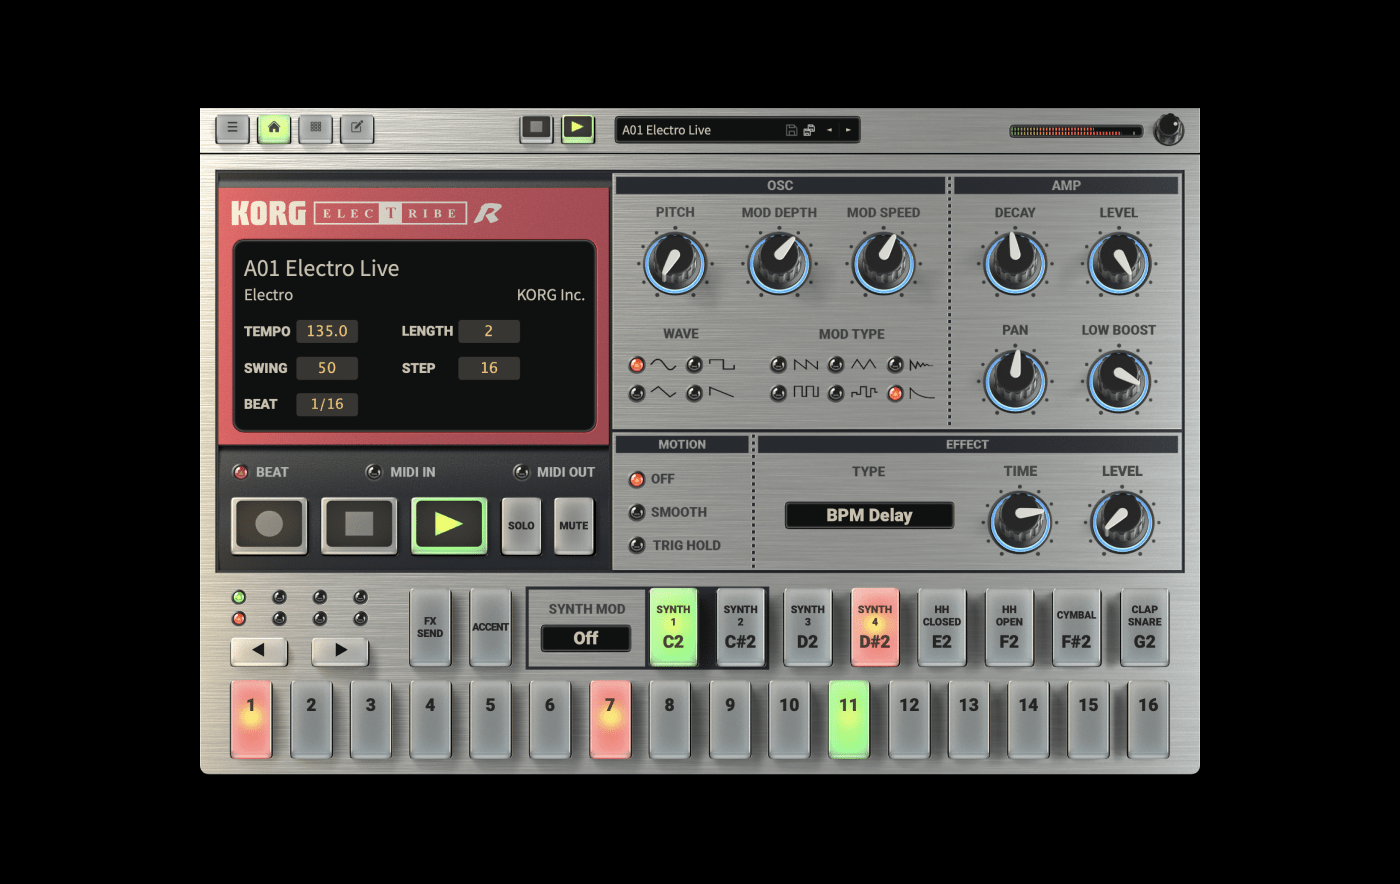The height and width of the screenshot is (884, 1400).
Task: Set Motion mode to TRIG HOLD
Action: pos(637,545)
